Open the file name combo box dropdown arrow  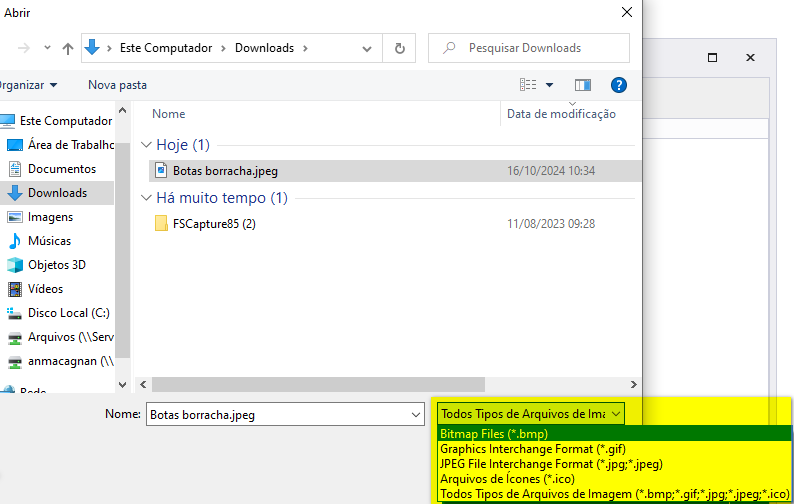click(x=416, y=415)
